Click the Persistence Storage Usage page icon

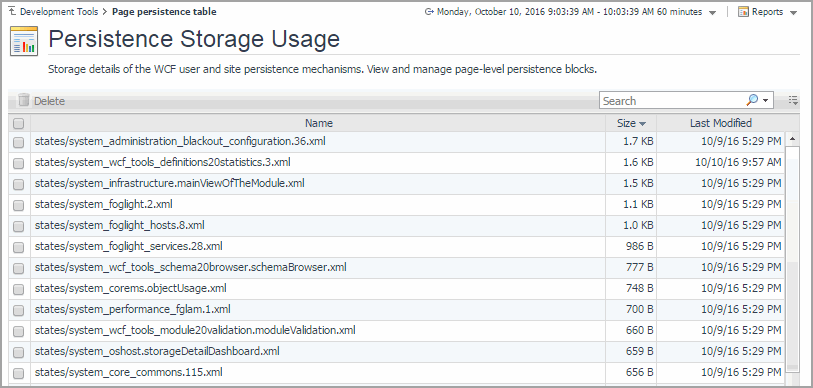pos(24,41)
